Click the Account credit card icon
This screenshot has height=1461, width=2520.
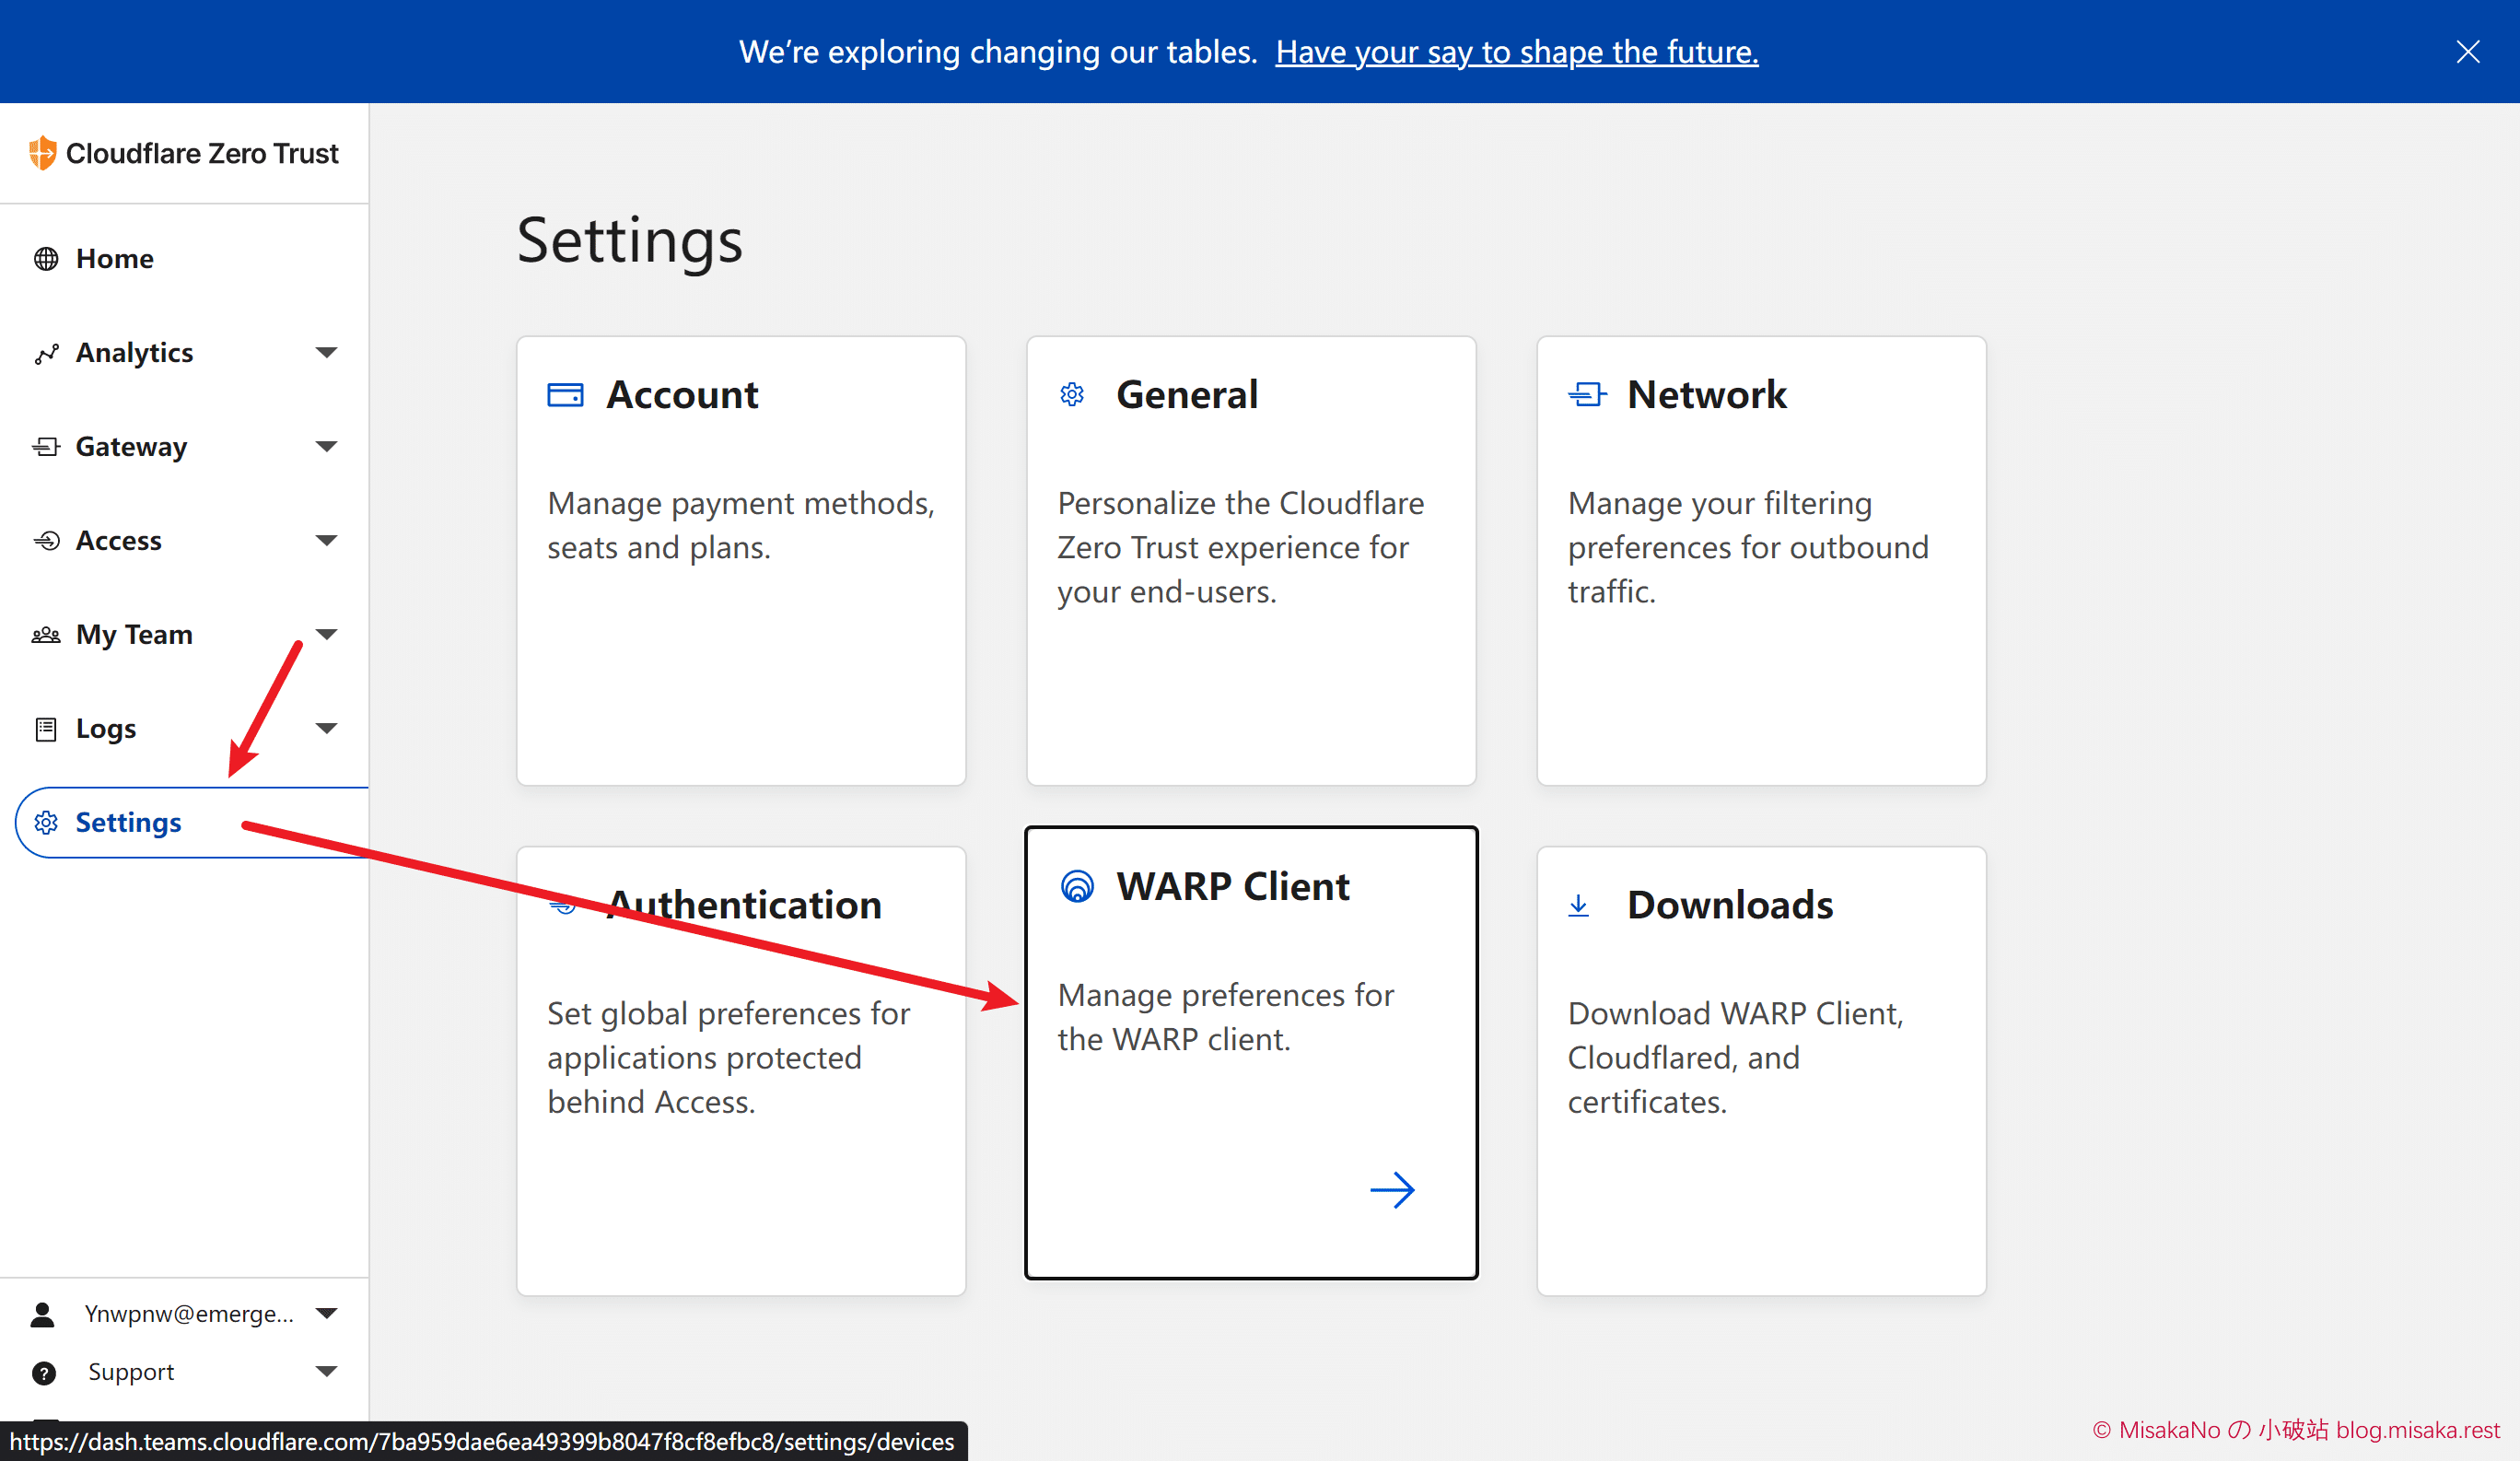tap(565, 395)
